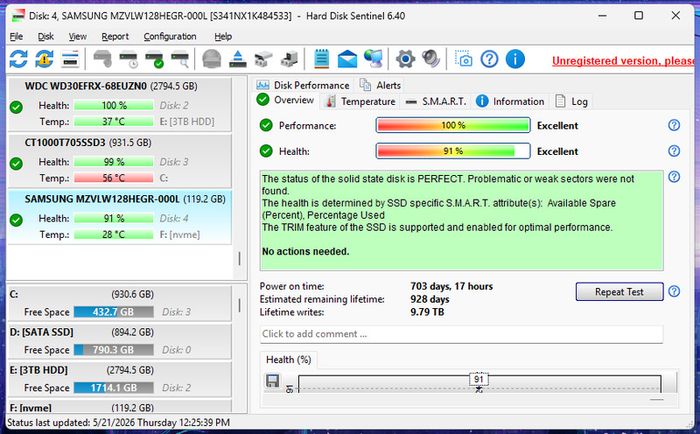This screenshot has width=700, height=434.
Task: Click the drive with computer toolbar icon
Action: pos(289,59)
